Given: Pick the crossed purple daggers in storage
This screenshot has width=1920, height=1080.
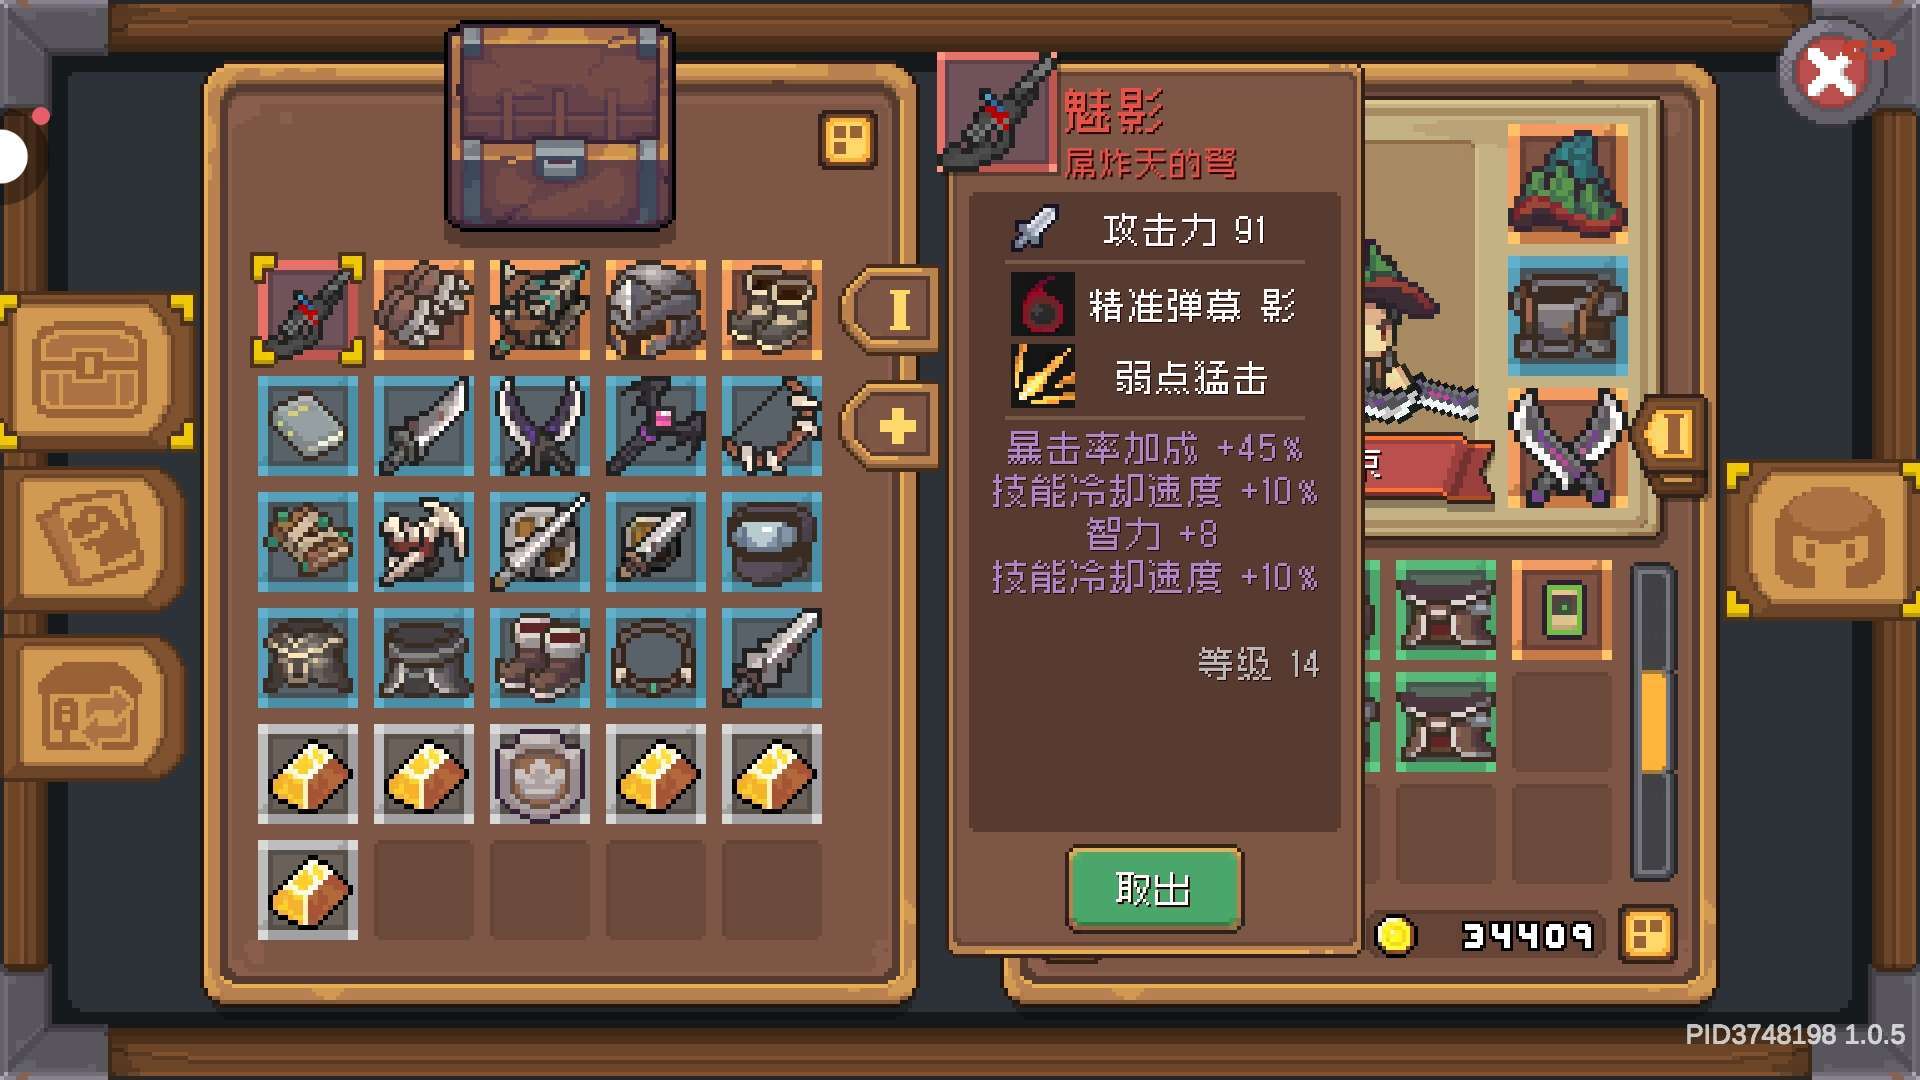Looking at the screenshot, I should pyautogui.click(x=540, y=426).
